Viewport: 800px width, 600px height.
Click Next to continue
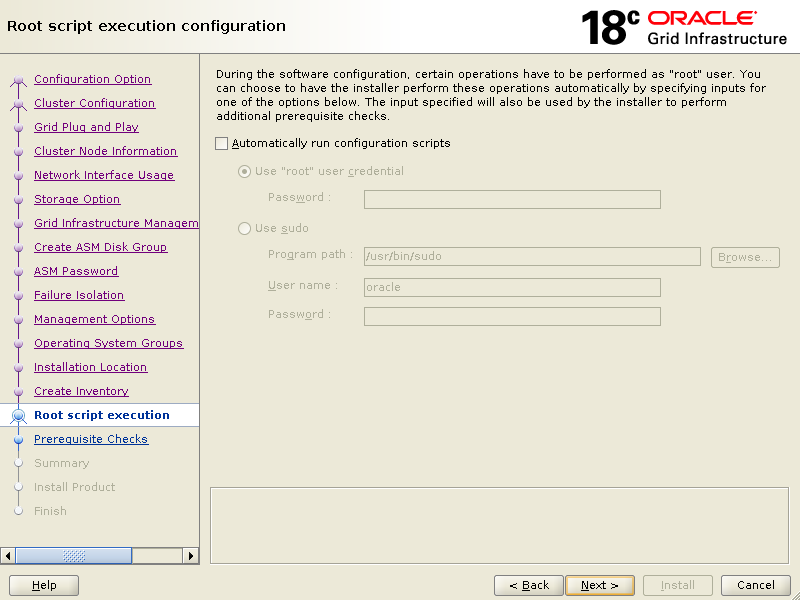pos(599,585)
